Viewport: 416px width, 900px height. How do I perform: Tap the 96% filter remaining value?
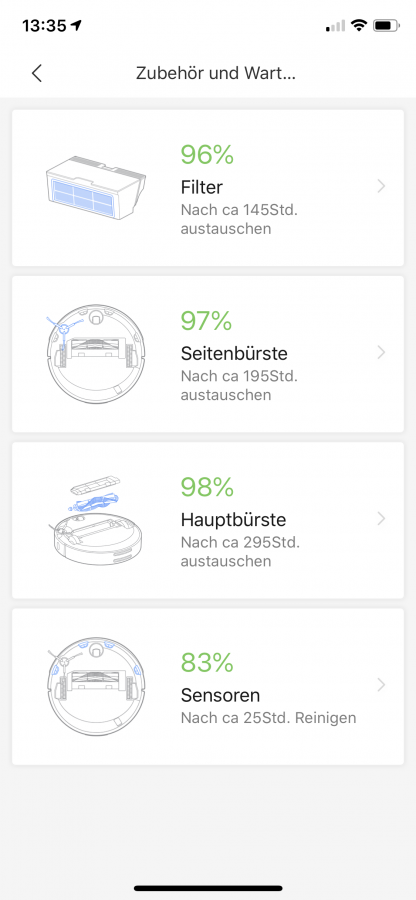click(x=207, y=154)
